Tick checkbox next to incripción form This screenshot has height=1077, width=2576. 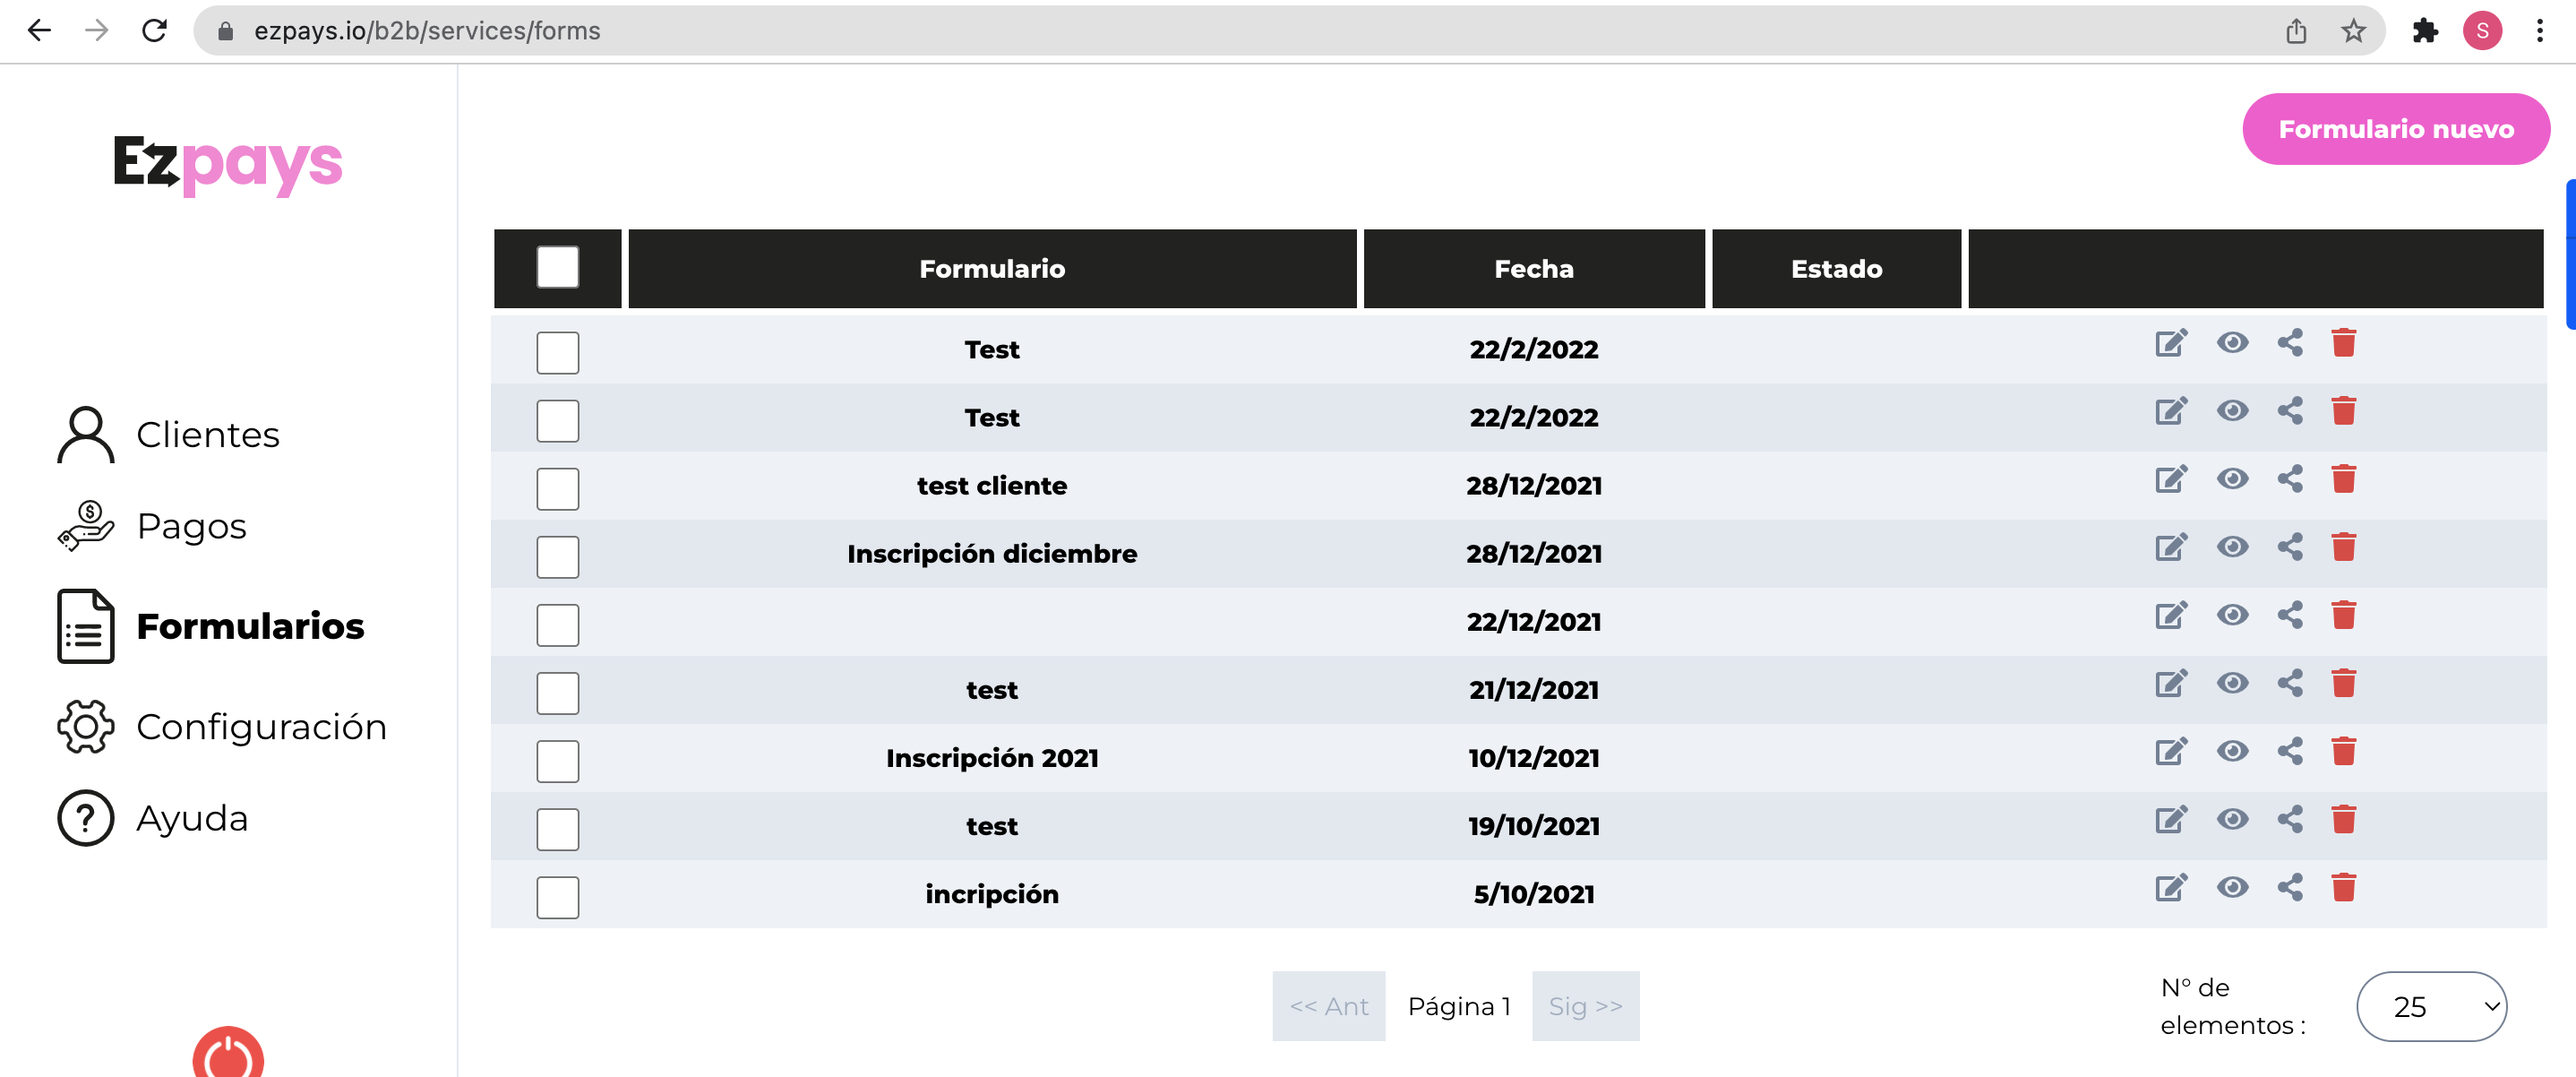(557, 897)
